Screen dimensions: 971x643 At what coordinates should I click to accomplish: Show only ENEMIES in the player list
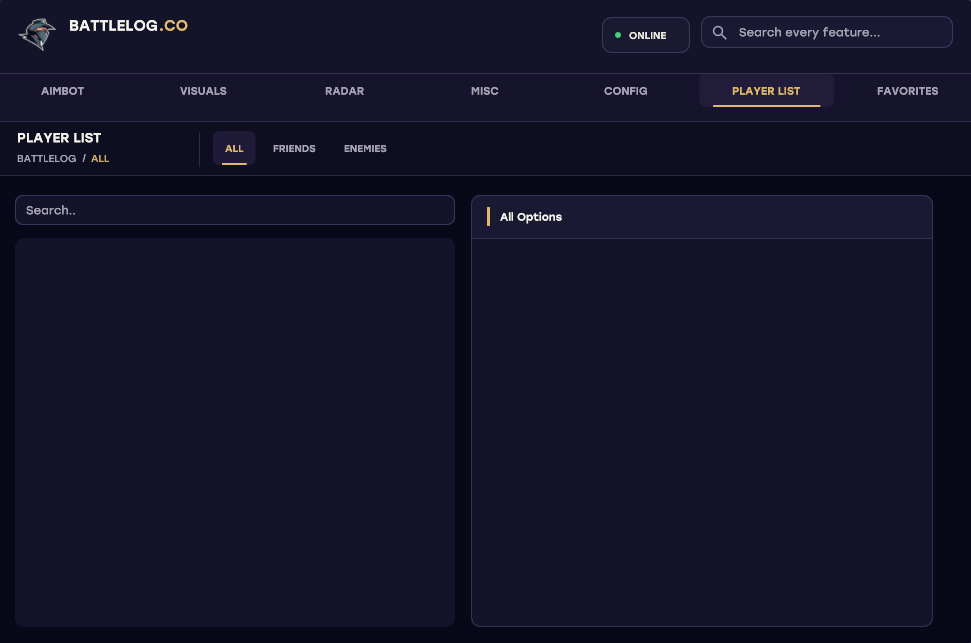coord(365,149)
